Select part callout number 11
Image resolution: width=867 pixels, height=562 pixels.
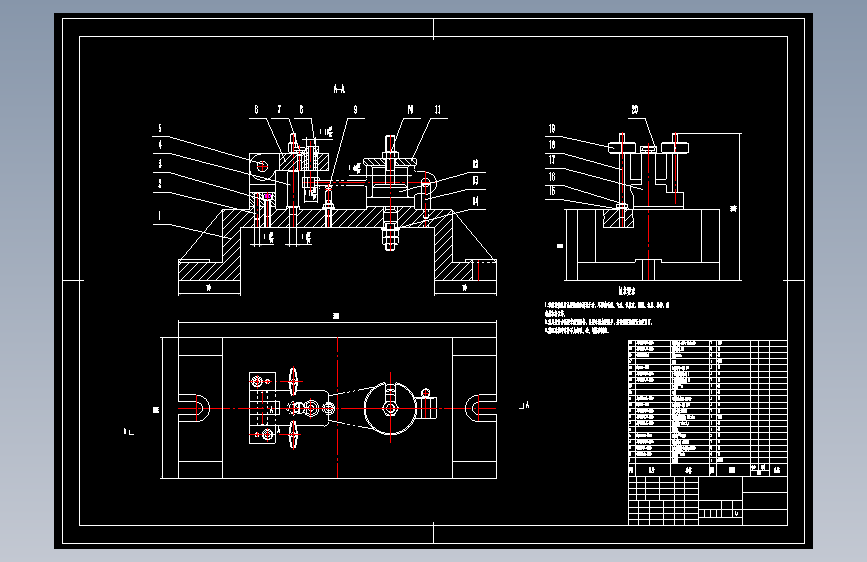click(x=437, y=110)
